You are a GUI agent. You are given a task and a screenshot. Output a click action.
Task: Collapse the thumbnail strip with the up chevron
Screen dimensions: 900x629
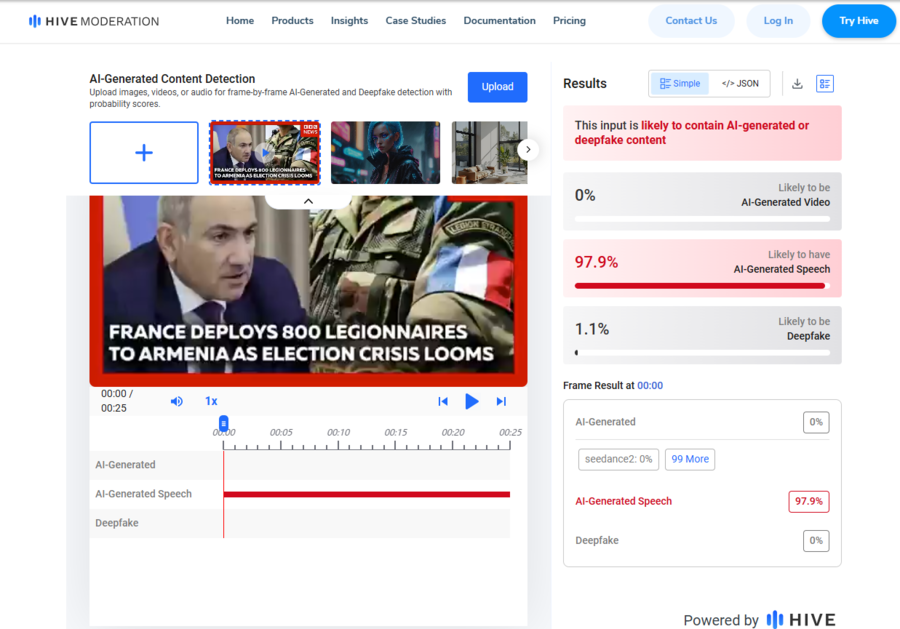click(x=308, y=201)
